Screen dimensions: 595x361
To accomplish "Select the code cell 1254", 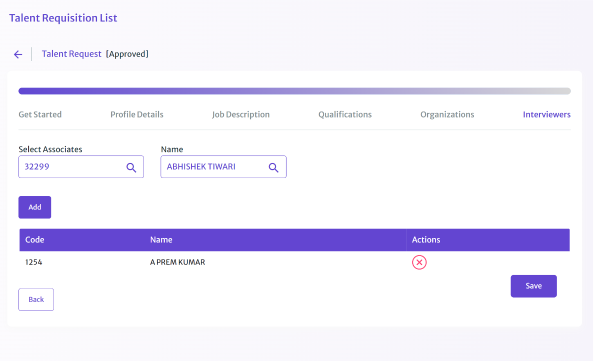I will click(33, 262).
